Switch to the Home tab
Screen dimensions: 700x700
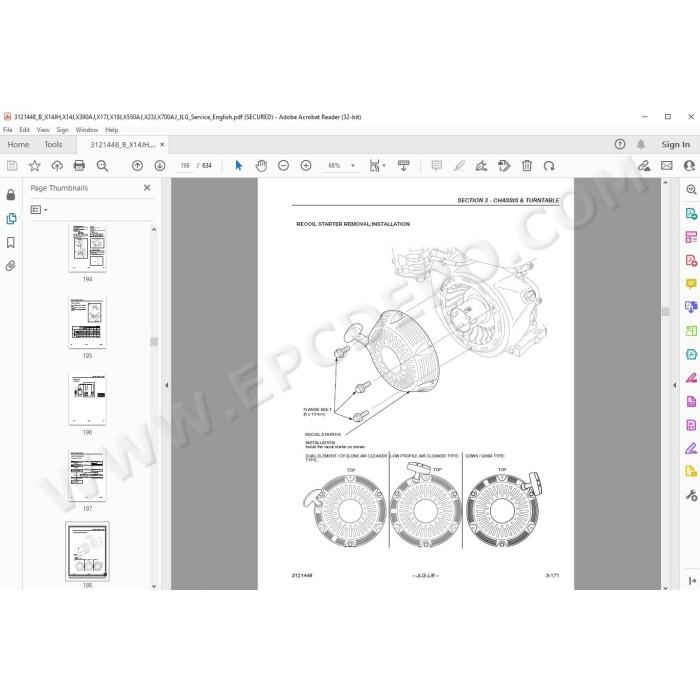(18, 144)
